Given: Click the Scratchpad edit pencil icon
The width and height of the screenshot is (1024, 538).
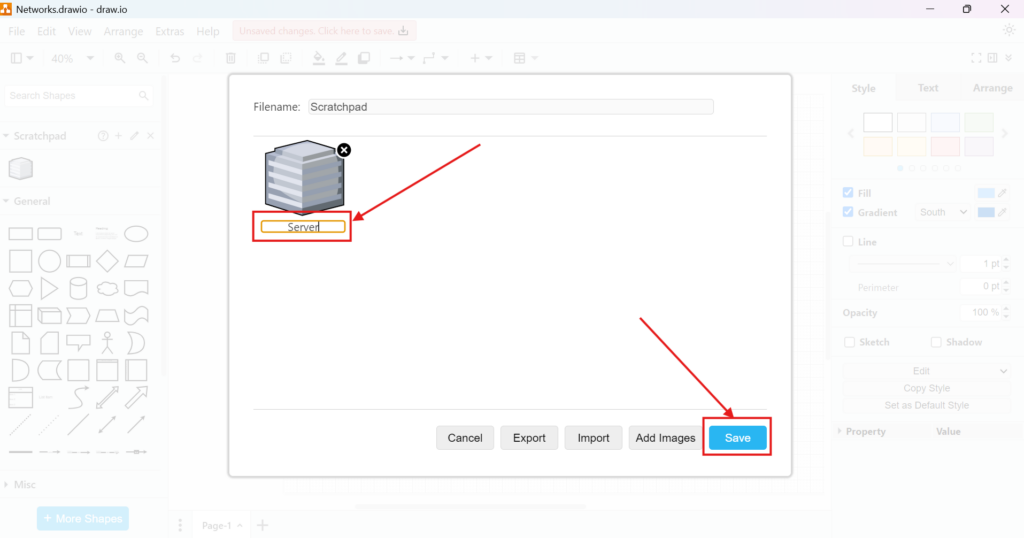Looking at the screenshot, I should click(134, 136).
